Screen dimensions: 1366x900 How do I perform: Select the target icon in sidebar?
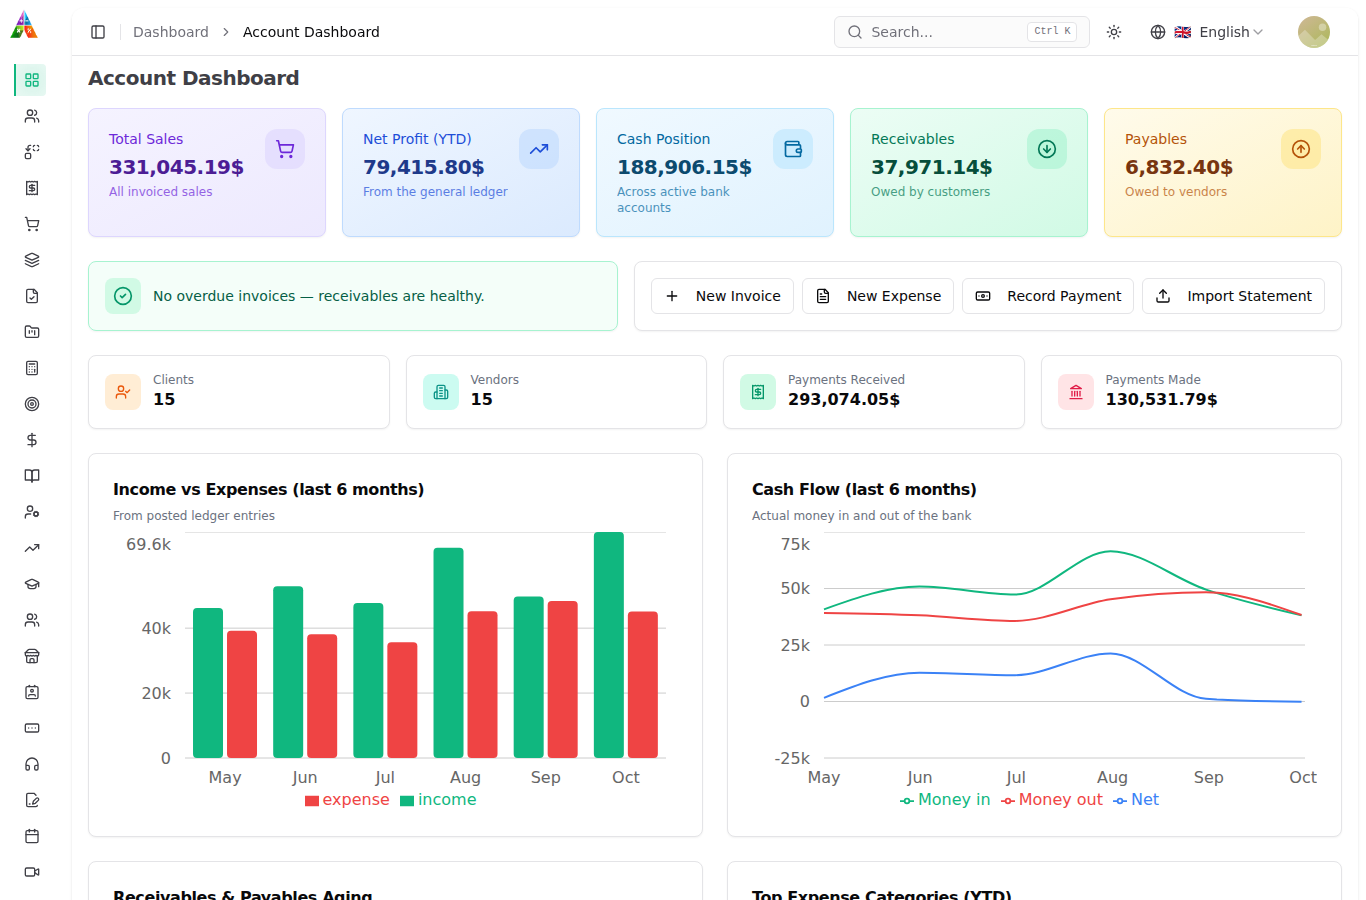(x=32, y=404)
